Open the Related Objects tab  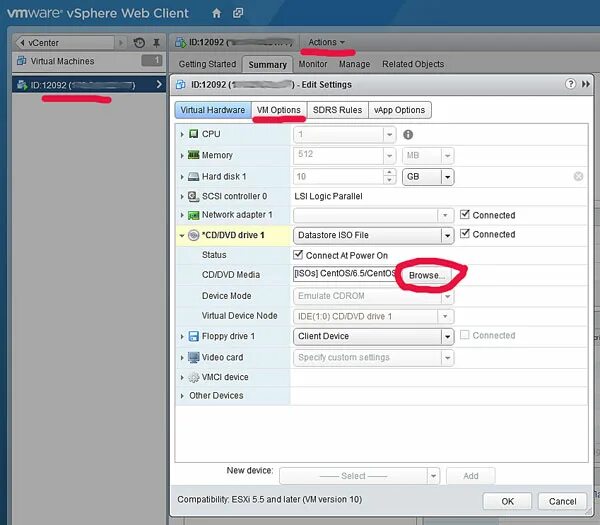pyautogui.click(x=413, y=64)
